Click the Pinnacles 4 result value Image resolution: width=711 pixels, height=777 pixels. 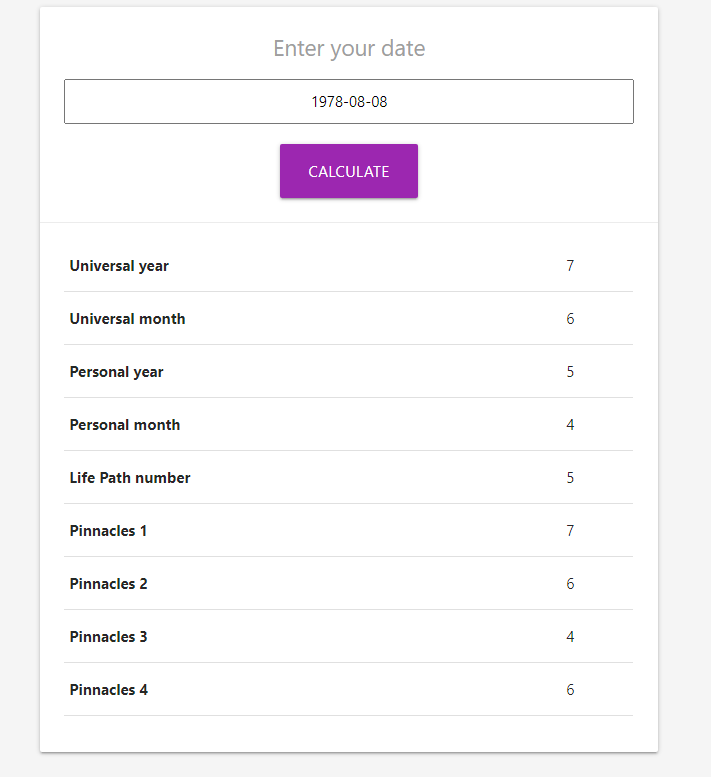tap(570, 690)
